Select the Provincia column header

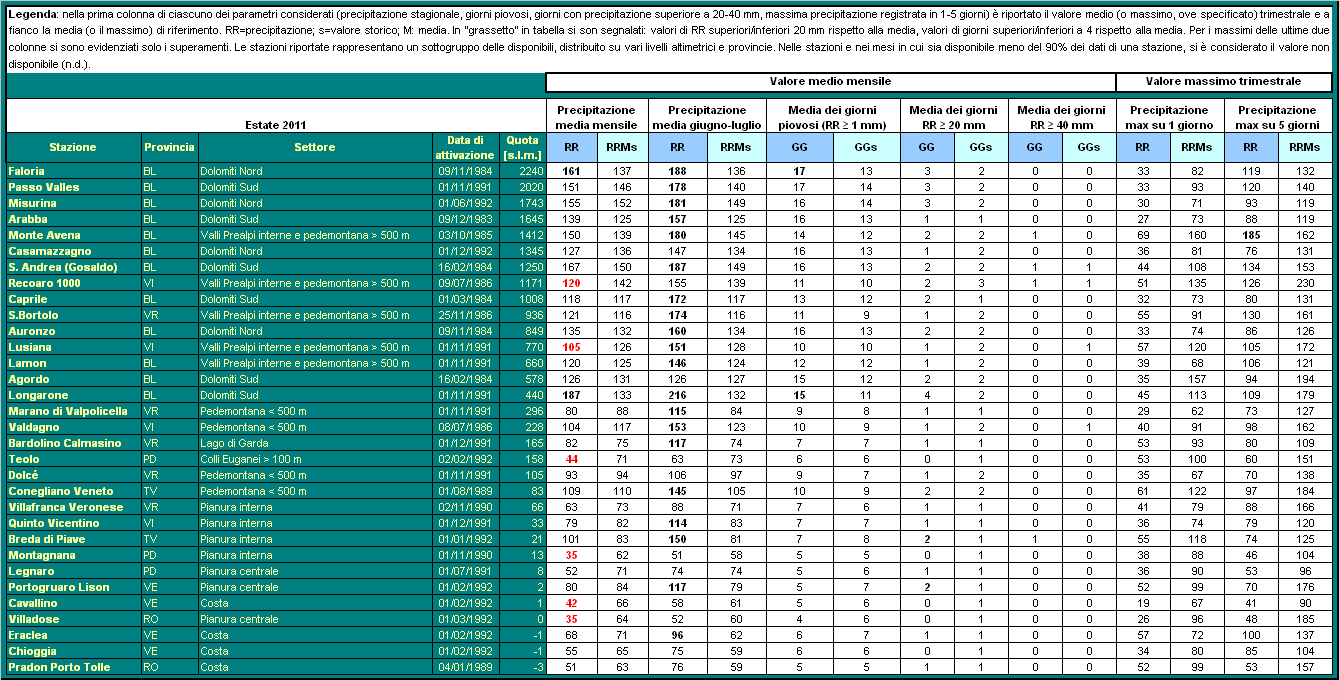pos(169,147)
